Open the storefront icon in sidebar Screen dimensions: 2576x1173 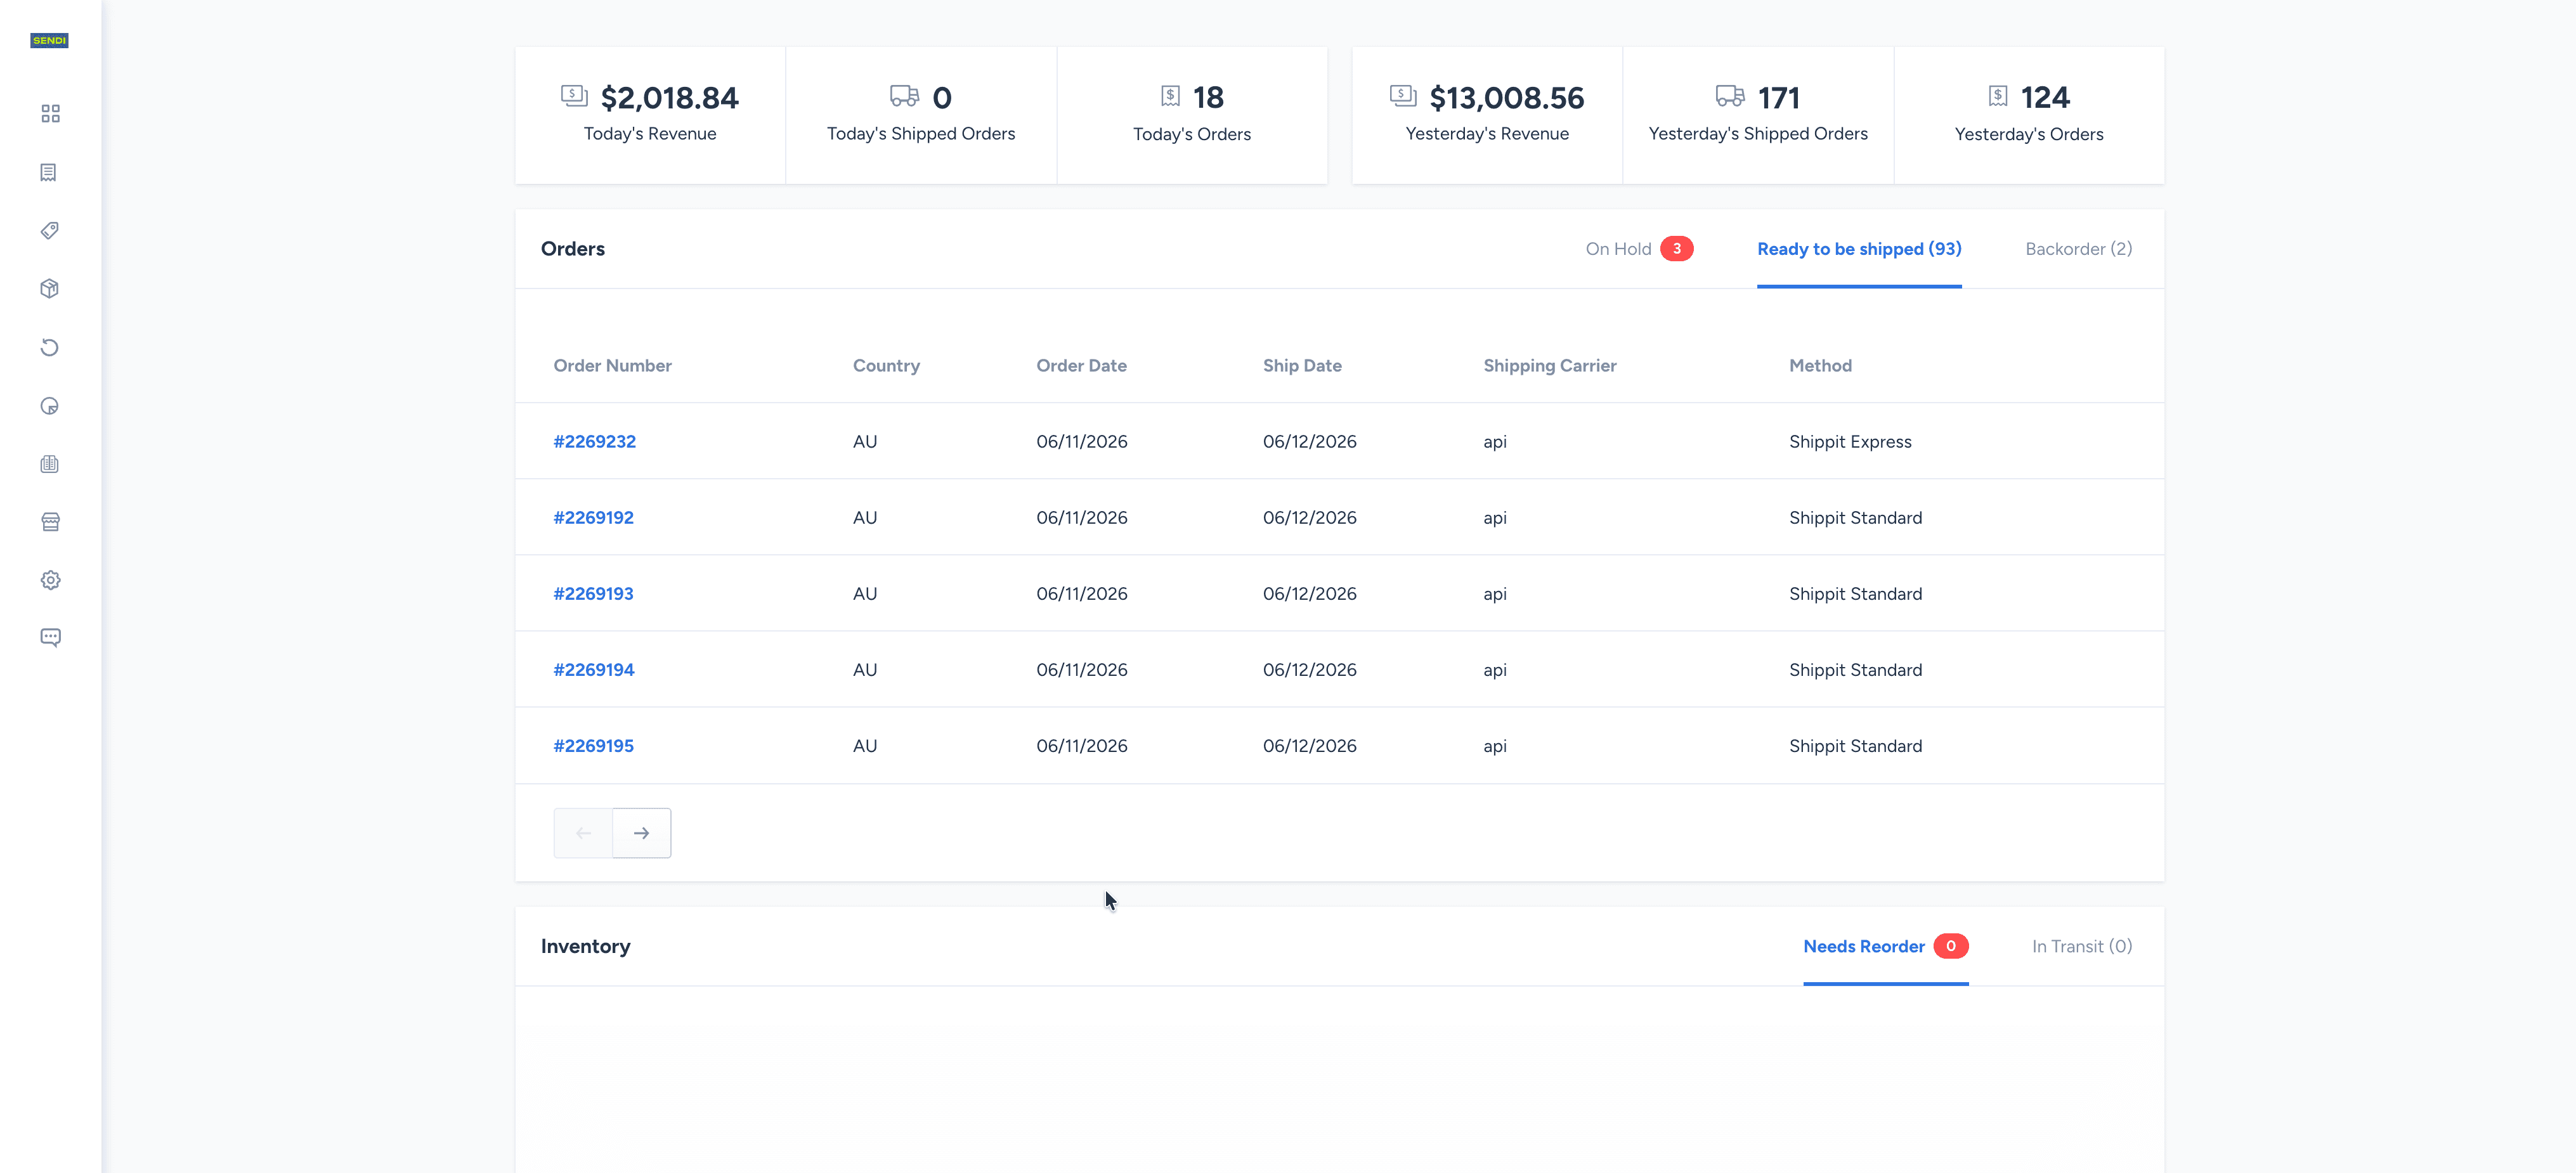click(x=50, y=522)
